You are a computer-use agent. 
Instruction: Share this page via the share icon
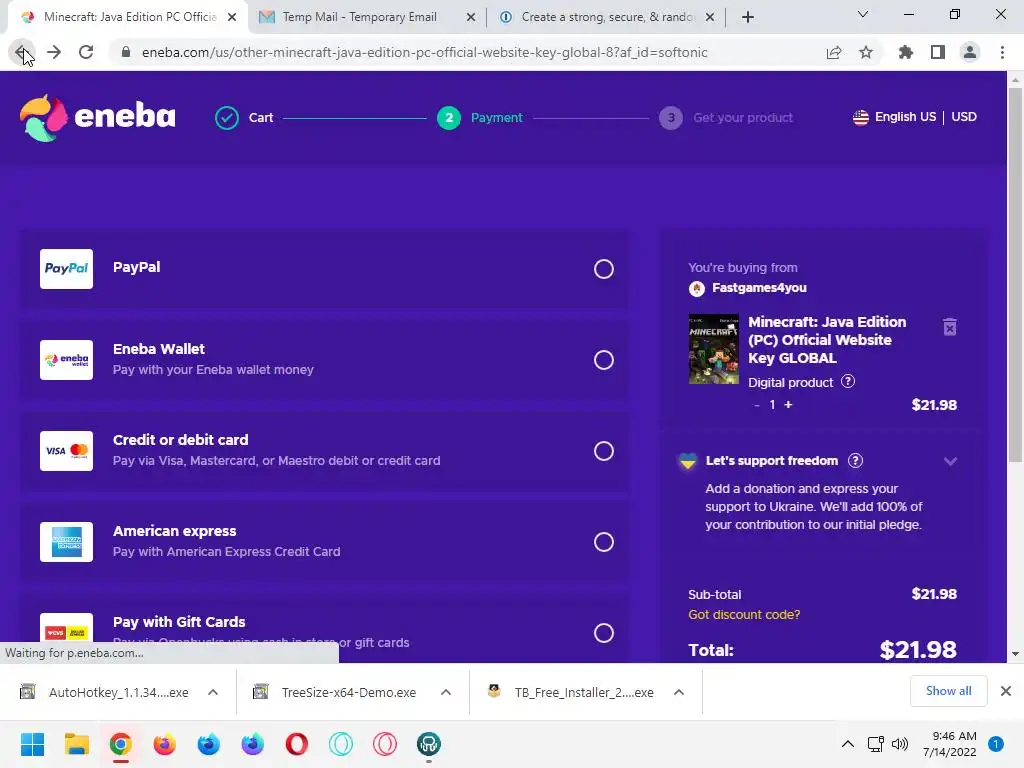(x=834, y=52)
